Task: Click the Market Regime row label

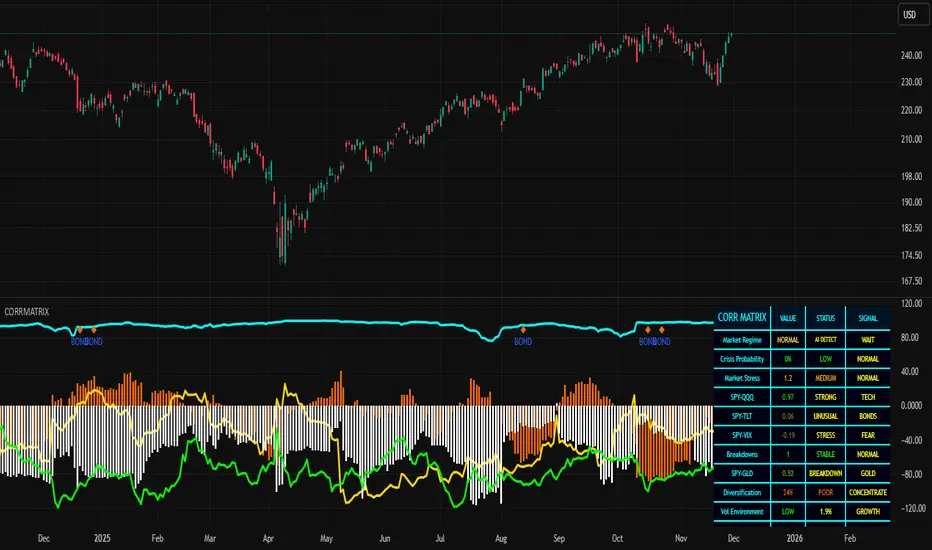Action: coord(742,340)
